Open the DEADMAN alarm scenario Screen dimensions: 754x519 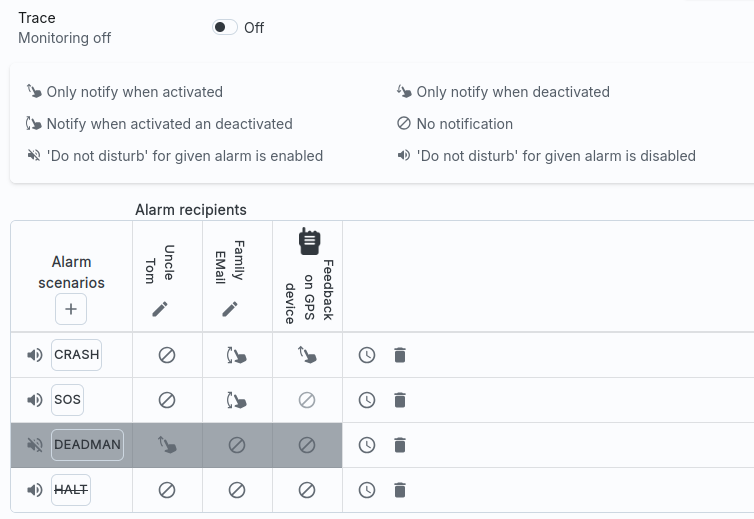click(x=87, y=445)
